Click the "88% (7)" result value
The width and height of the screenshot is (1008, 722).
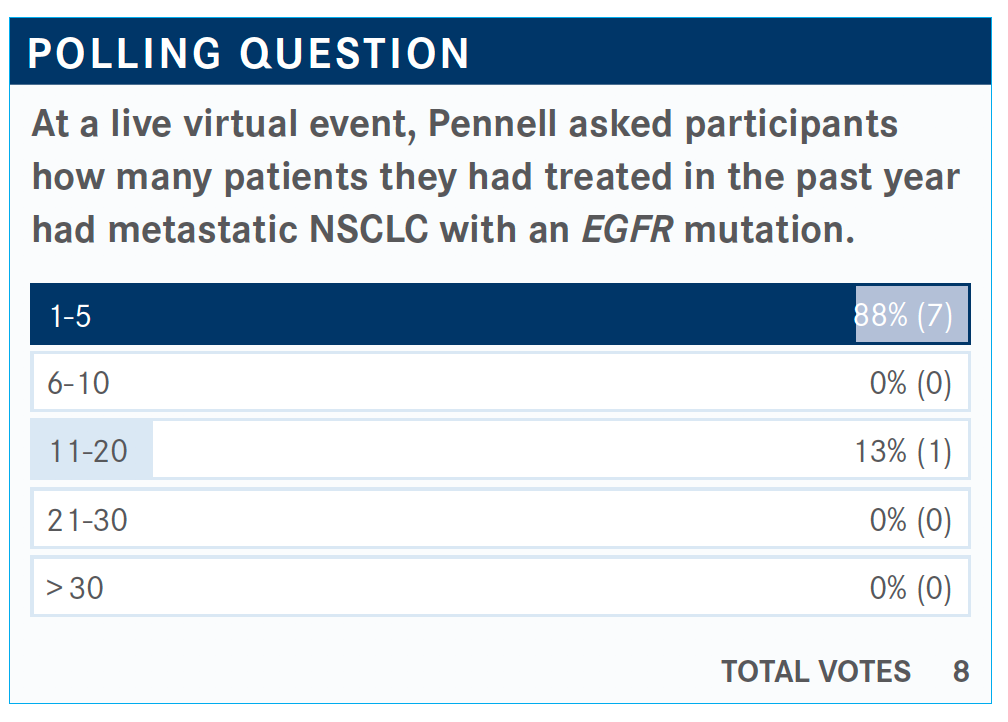tap(903, 316)
